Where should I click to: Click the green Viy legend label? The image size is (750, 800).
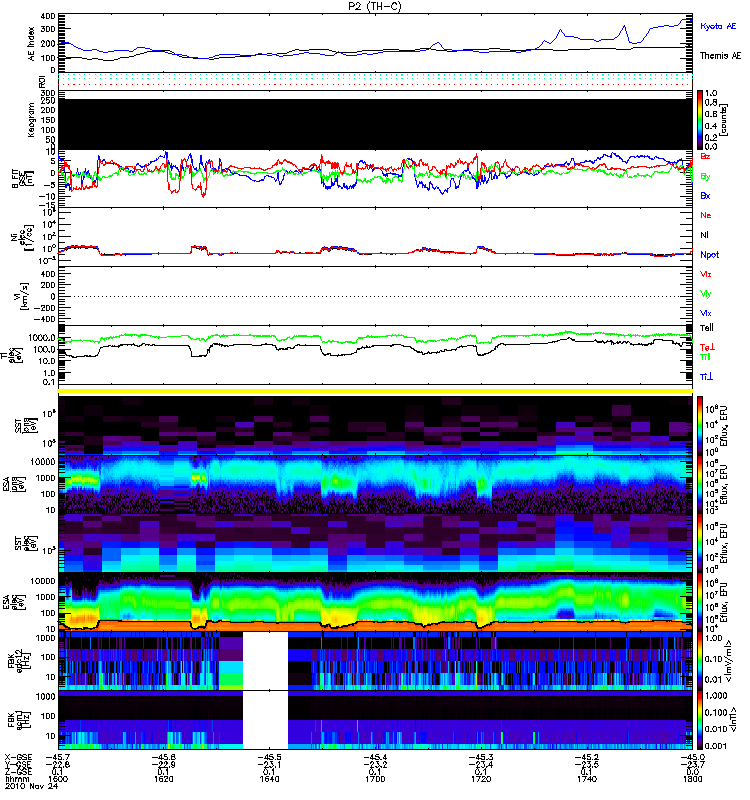pyautogui.click(x=706, y=294)
